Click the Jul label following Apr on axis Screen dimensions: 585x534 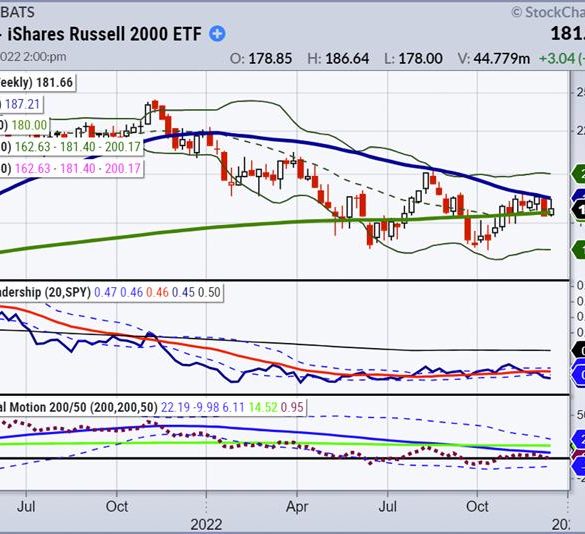(x=388, y=507)
